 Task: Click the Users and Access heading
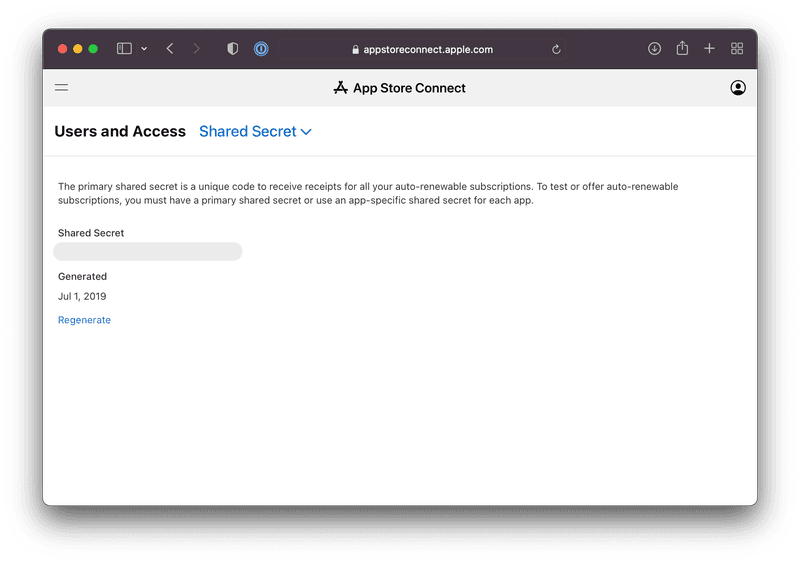click(120, 132)
